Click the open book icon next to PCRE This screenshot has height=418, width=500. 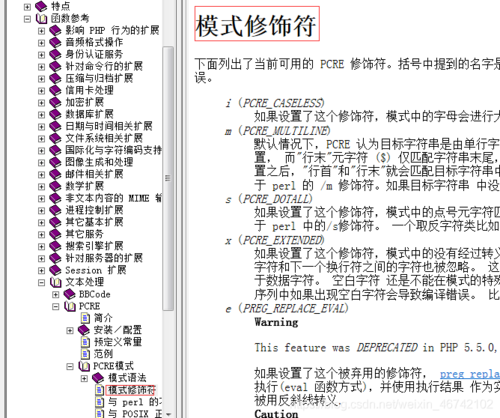pos(69,306)
